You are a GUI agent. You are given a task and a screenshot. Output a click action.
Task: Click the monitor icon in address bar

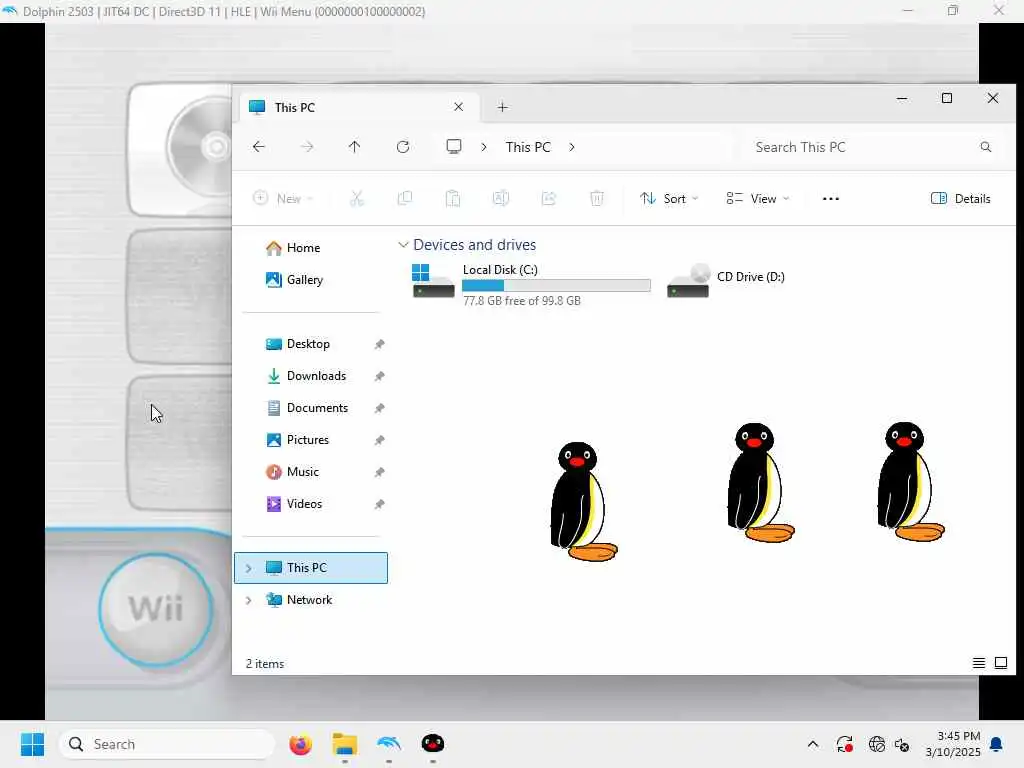pyautogui.click(x=454, y=146)
